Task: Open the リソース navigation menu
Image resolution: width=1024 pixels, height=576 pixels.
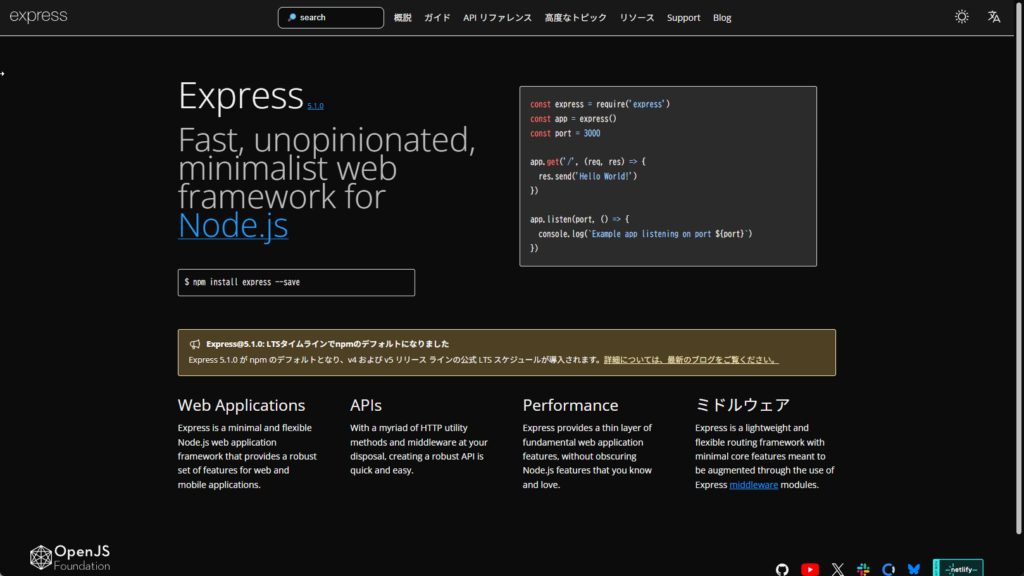Action: pyautogui.click(x=636, y=18)
